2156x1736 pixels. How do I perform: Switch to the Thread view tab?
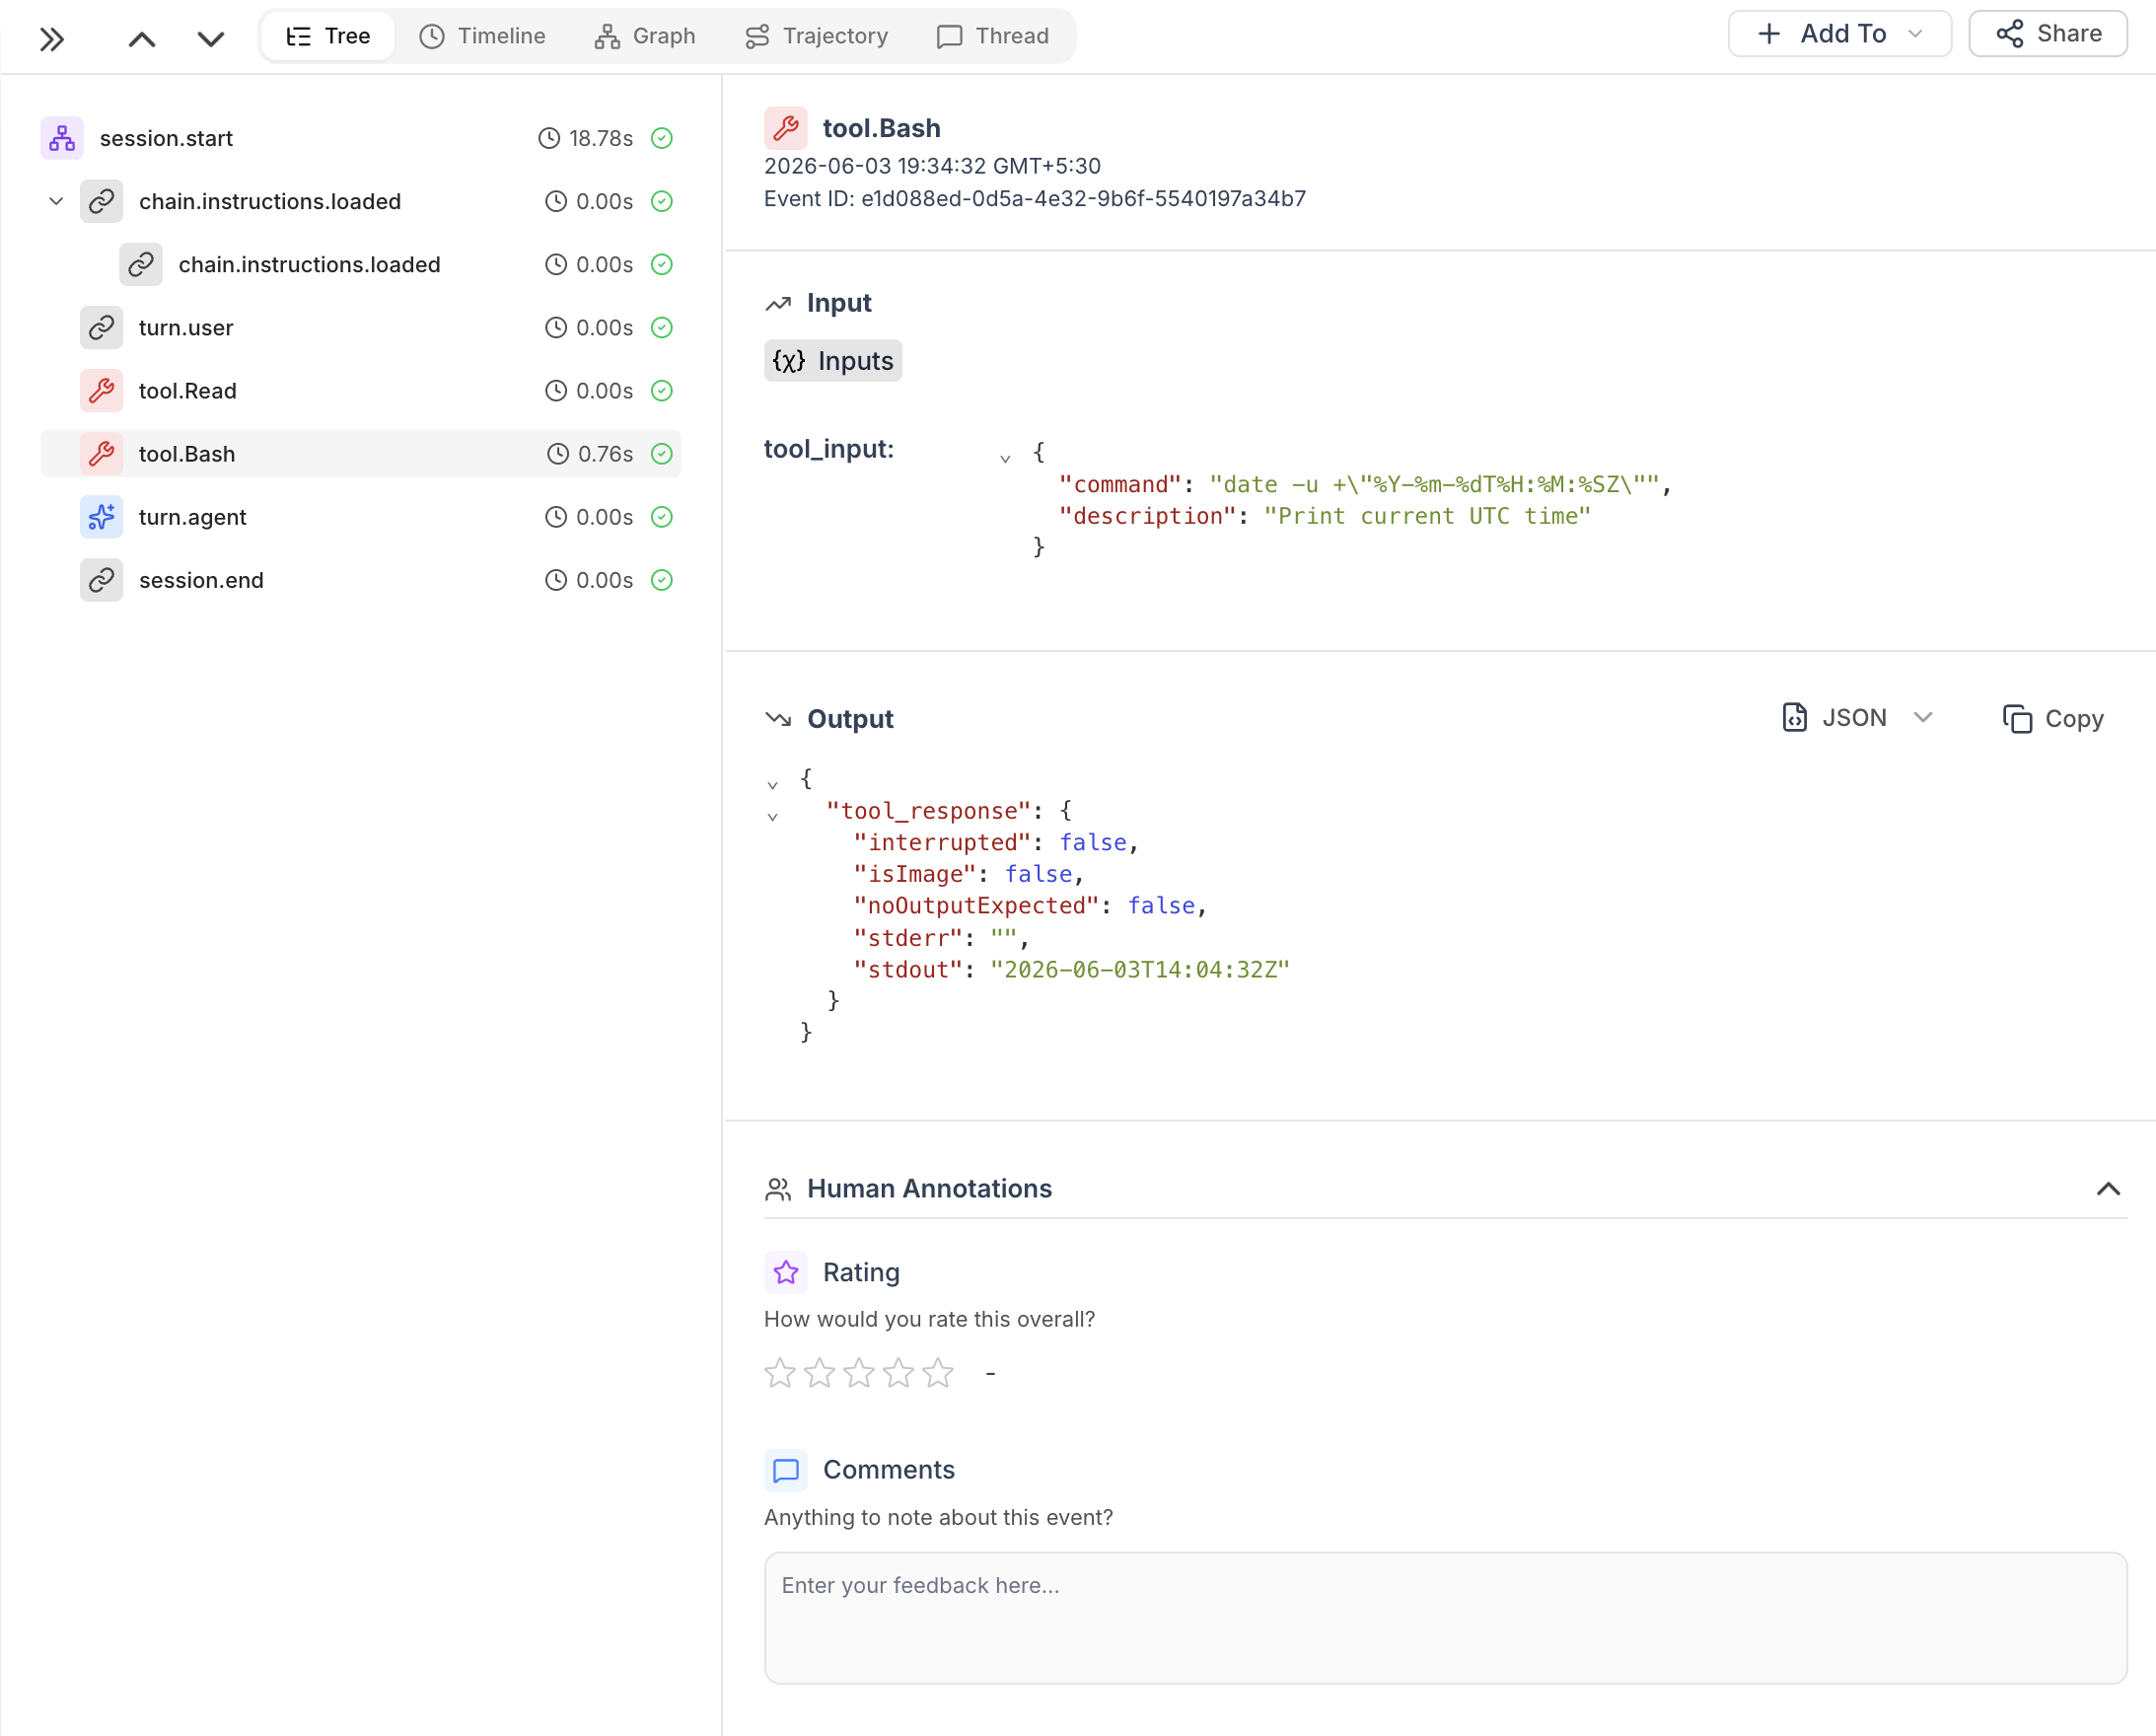pyautogui.click(x=993, y=36)
